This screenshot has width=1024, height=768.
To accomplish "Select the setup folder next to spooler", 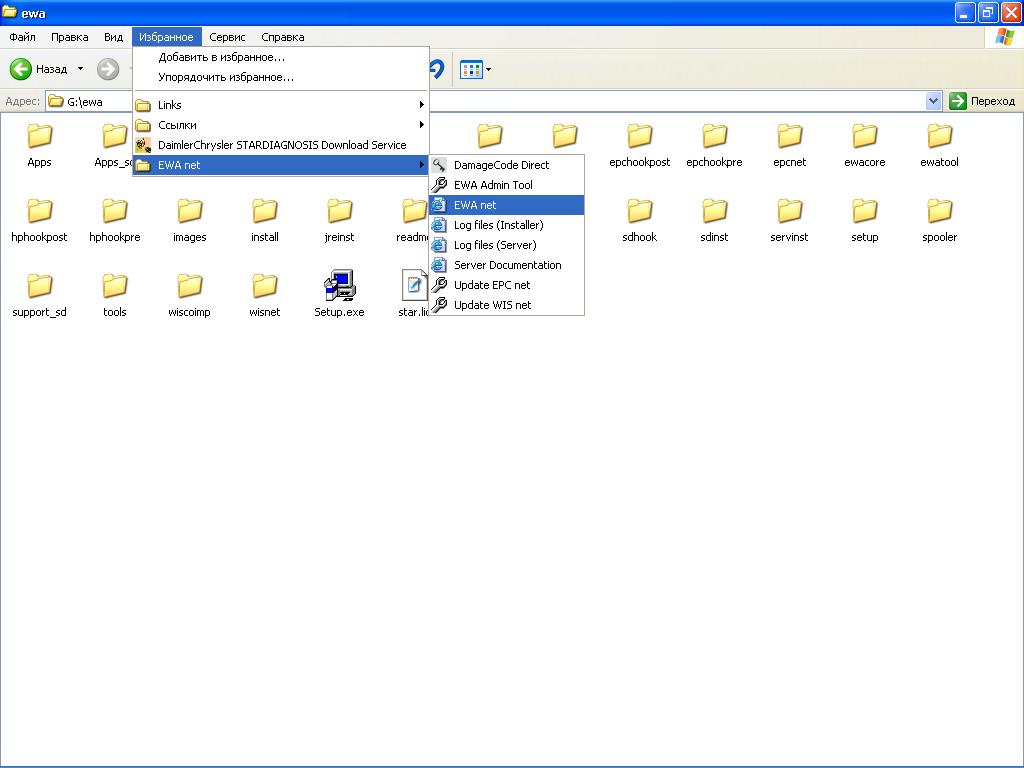I will point(865,220).
